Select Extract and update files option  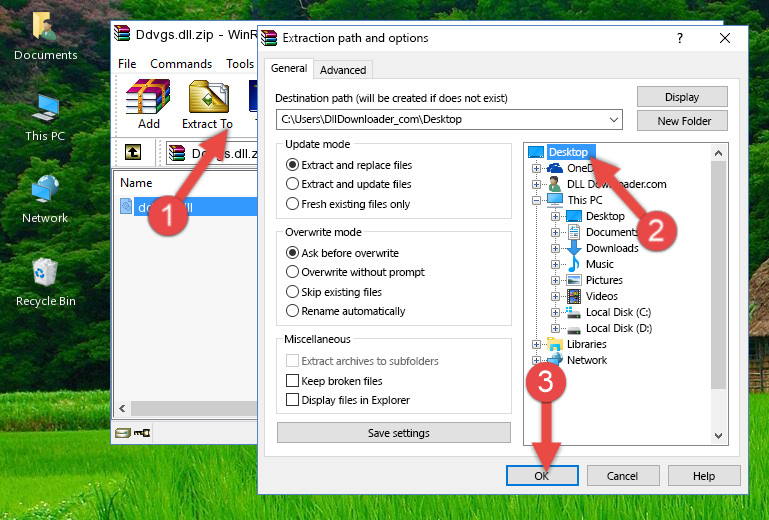pos(349,184)
